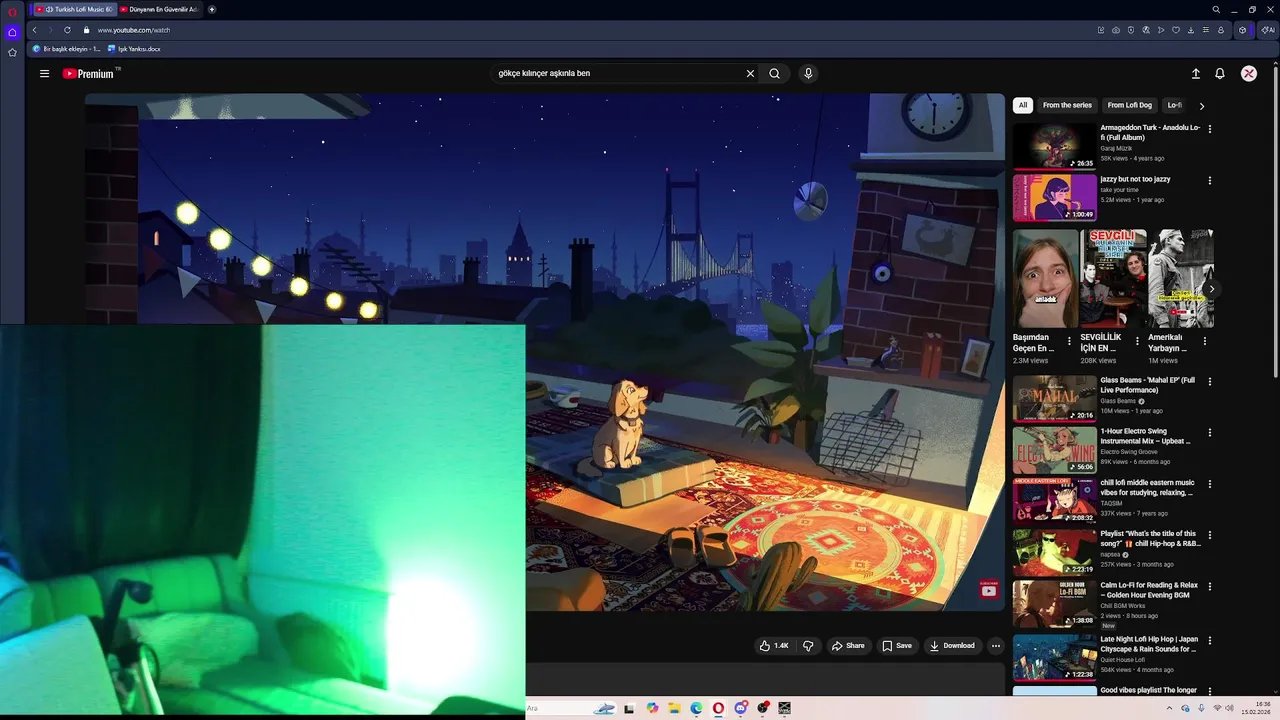Open Opera from Windows taskbar
Viewport: 1280px width, 720px height.
point(718,708)
